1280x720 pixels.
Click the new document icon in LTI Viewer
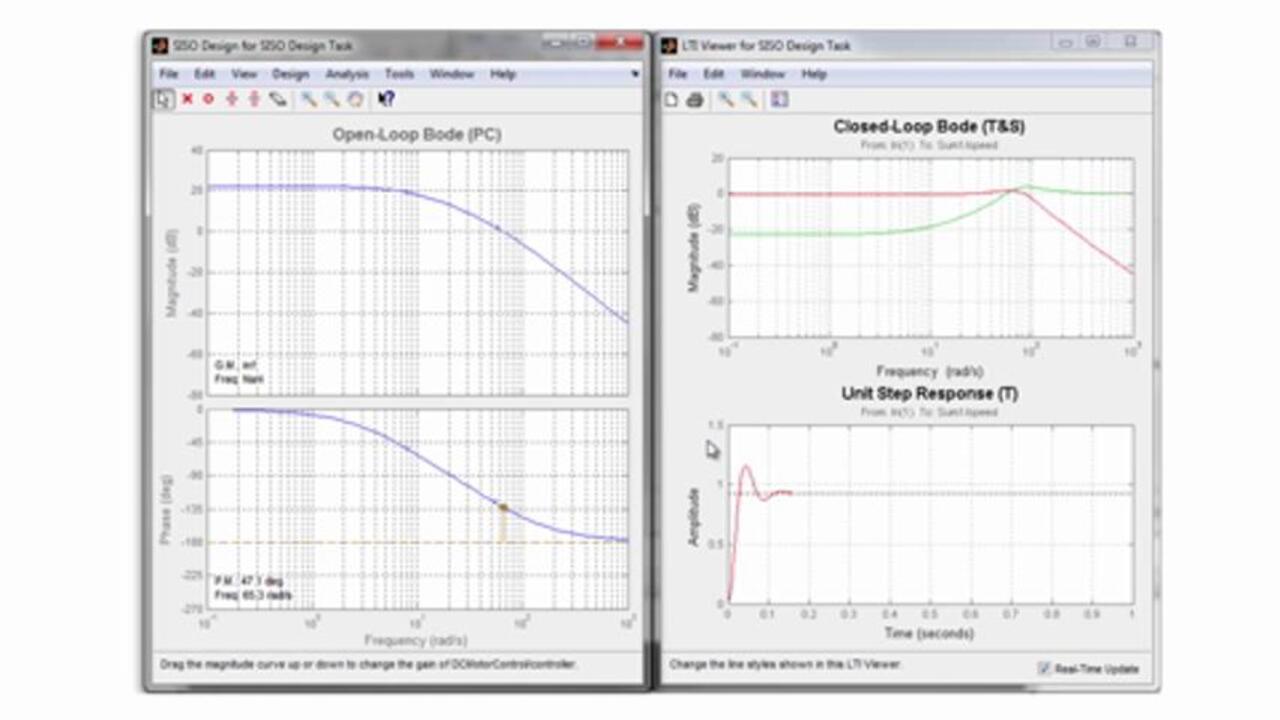(x=672, y=99)
